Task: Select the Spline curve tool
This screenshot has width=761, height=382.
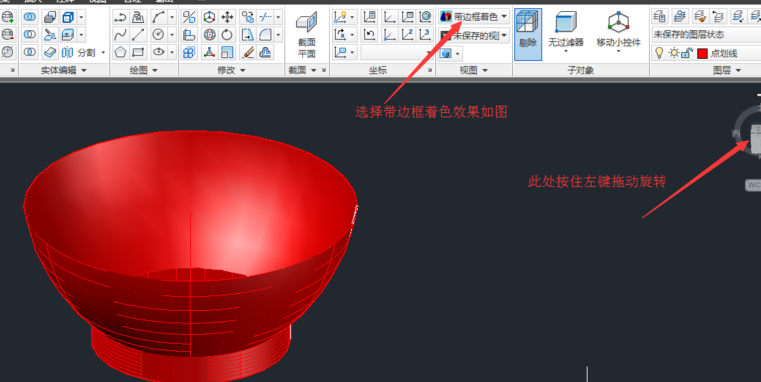Action: [x=120, y=34]
